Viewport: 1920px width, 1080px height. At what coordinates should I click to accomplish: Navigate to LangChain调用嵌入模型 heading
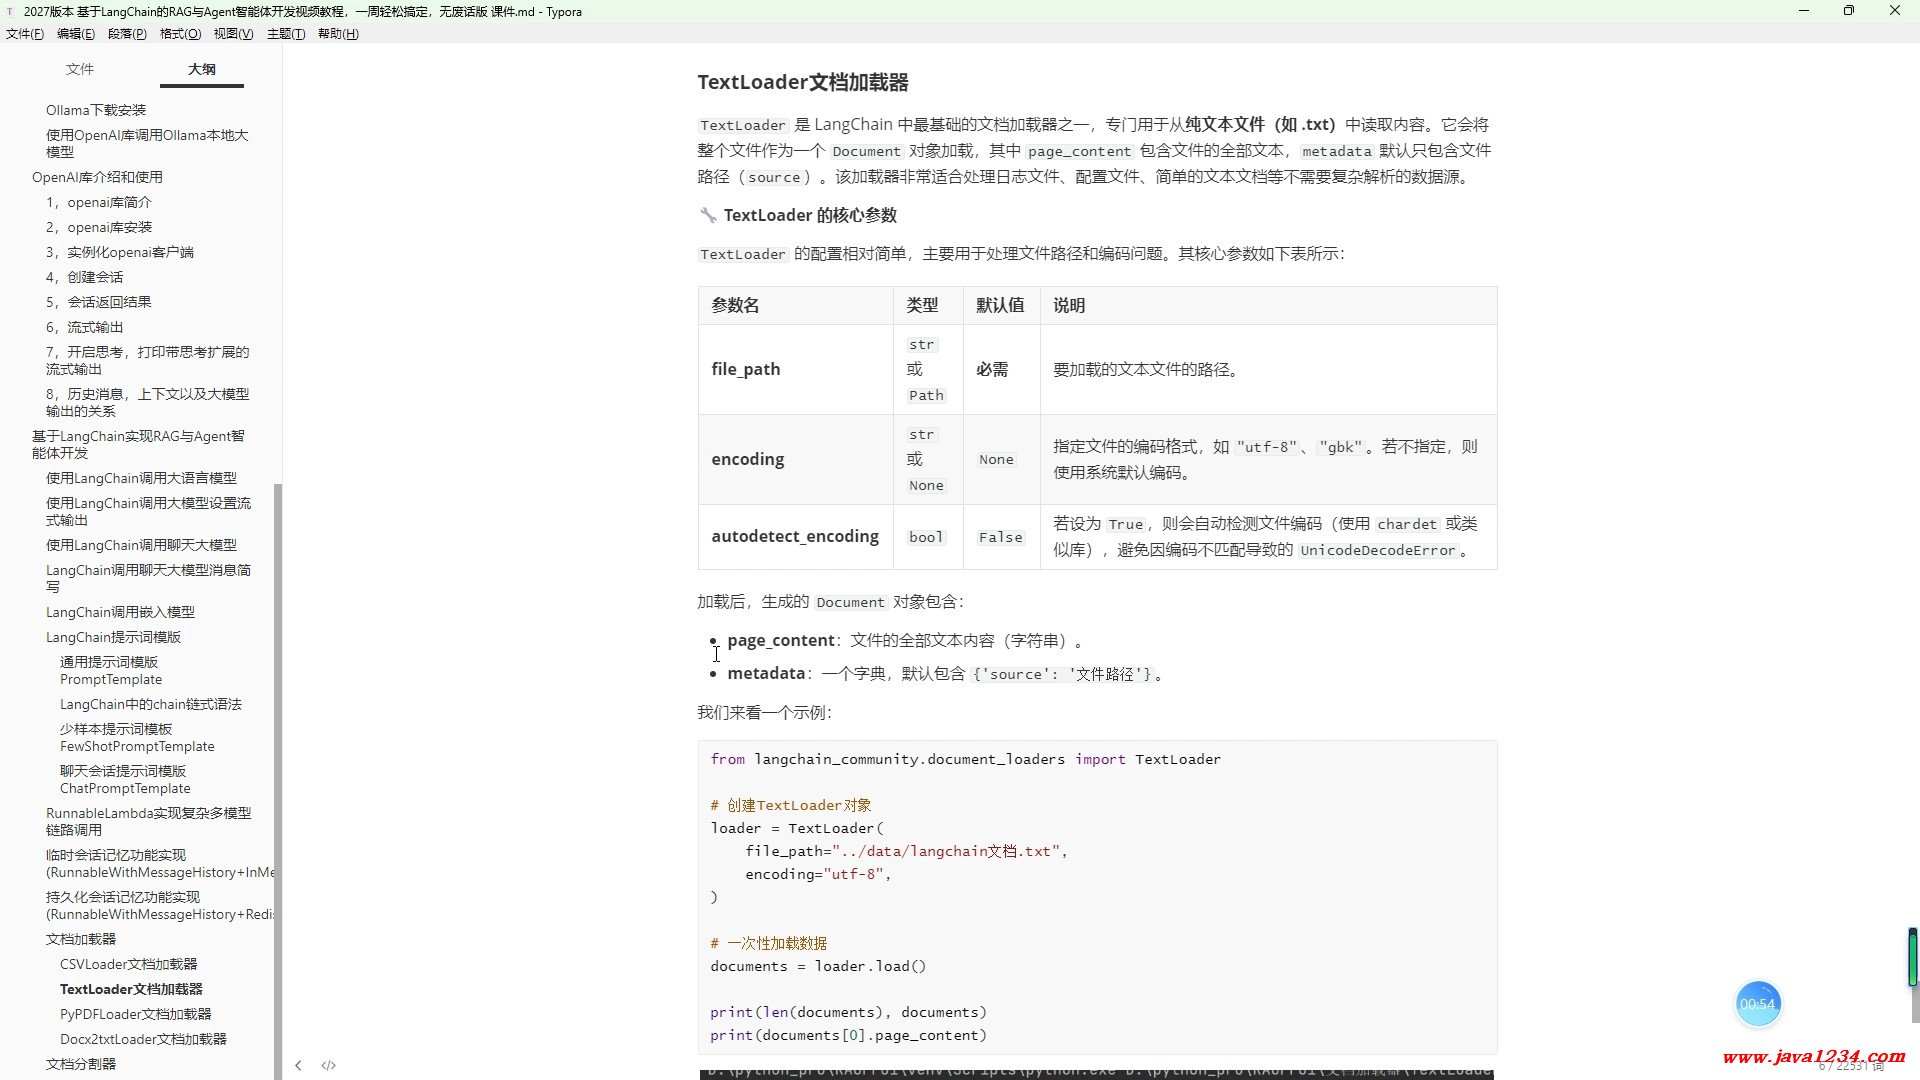[x=120, y=612]
